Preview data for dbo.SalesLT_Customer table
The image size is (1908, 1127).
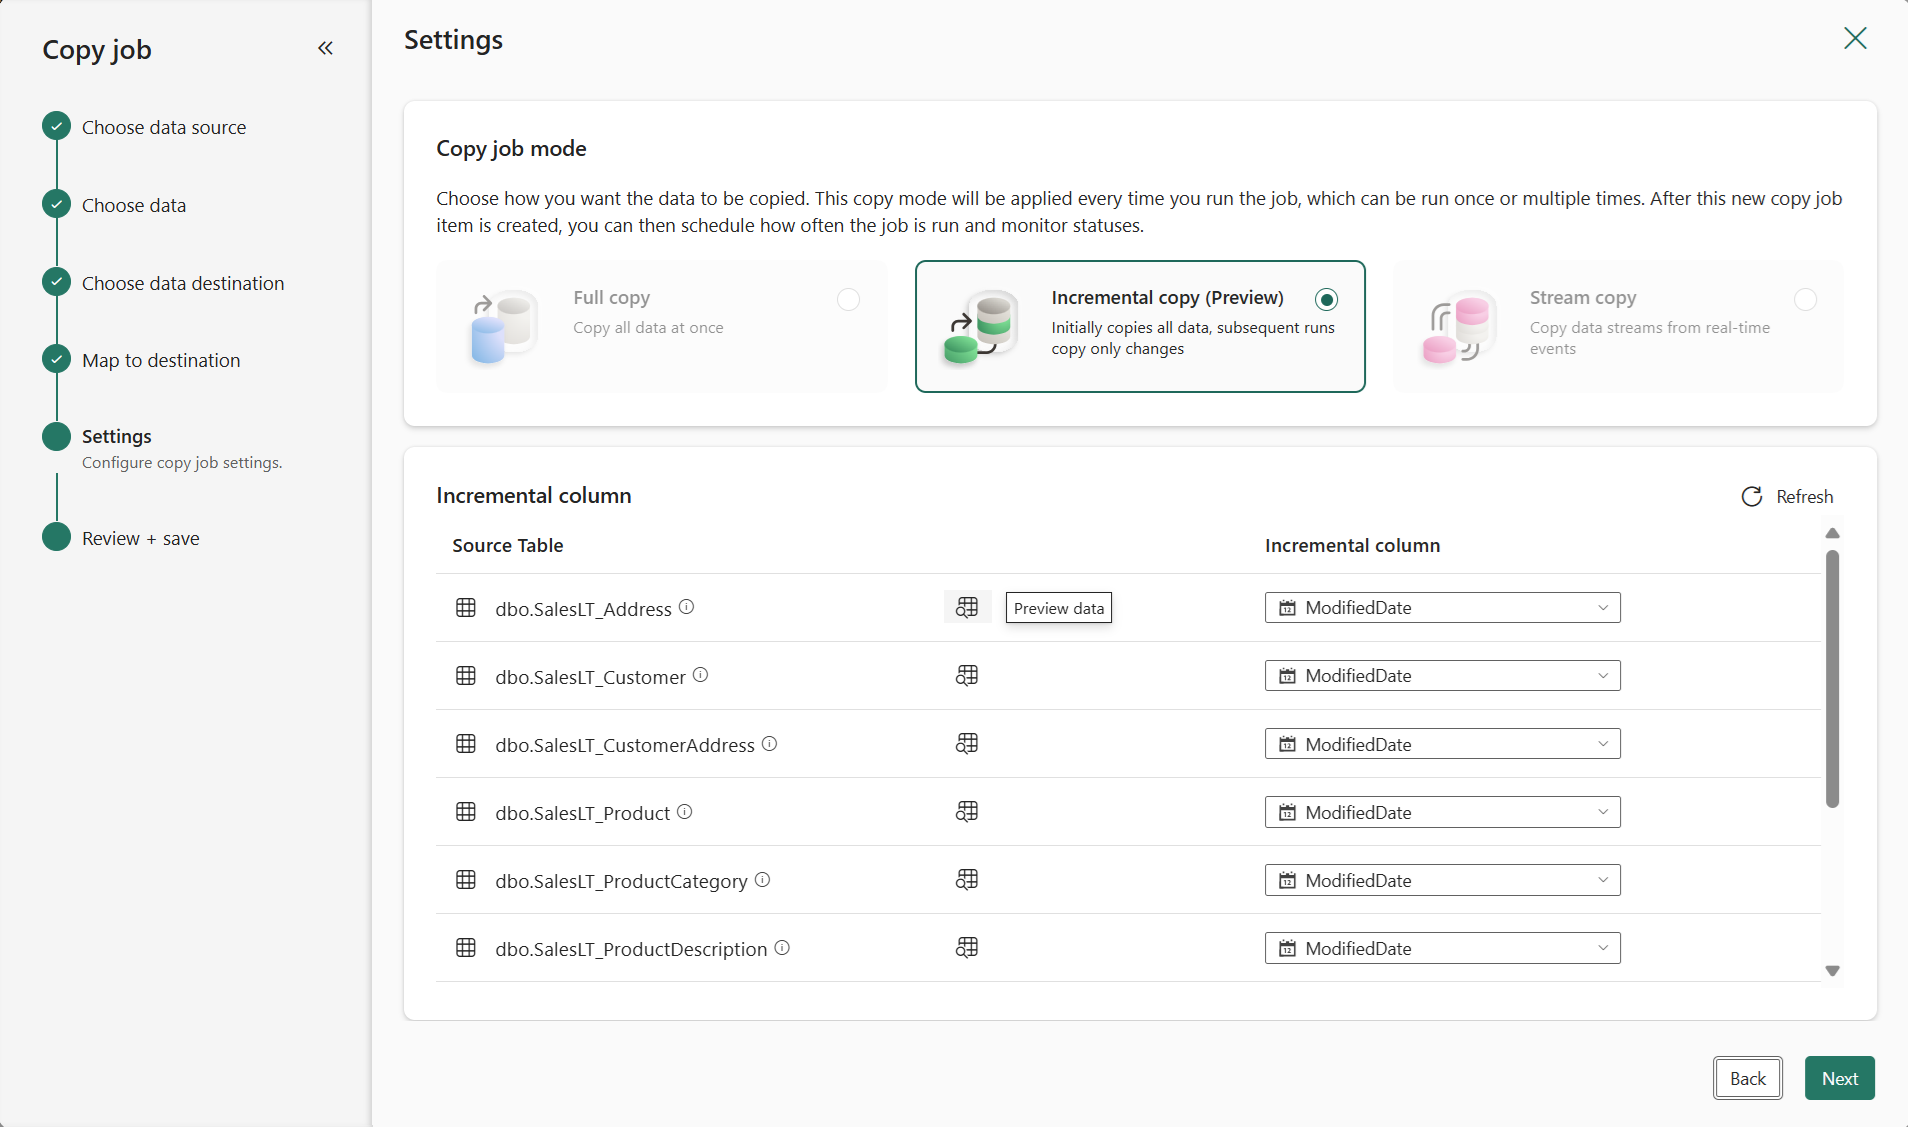click(x=967, y=676)
